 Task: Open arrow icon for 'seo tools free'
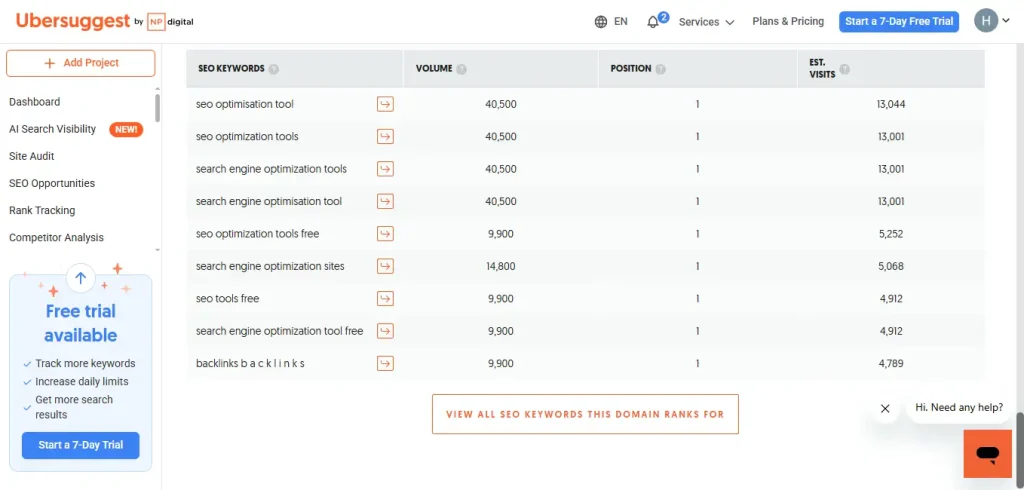(x=385, y=298)
